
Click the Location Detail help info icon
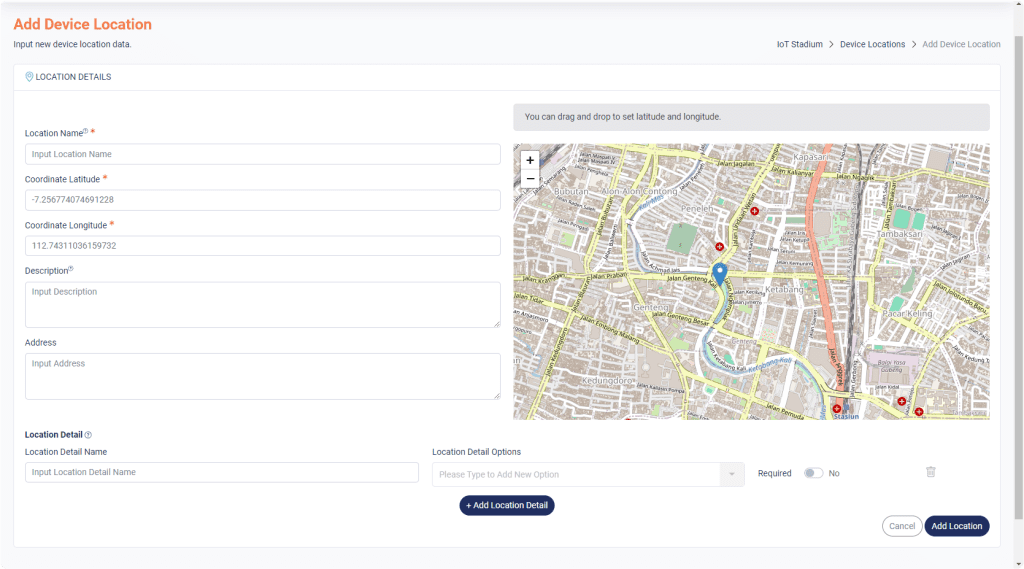pyautogui.click(x=88, y=435)
